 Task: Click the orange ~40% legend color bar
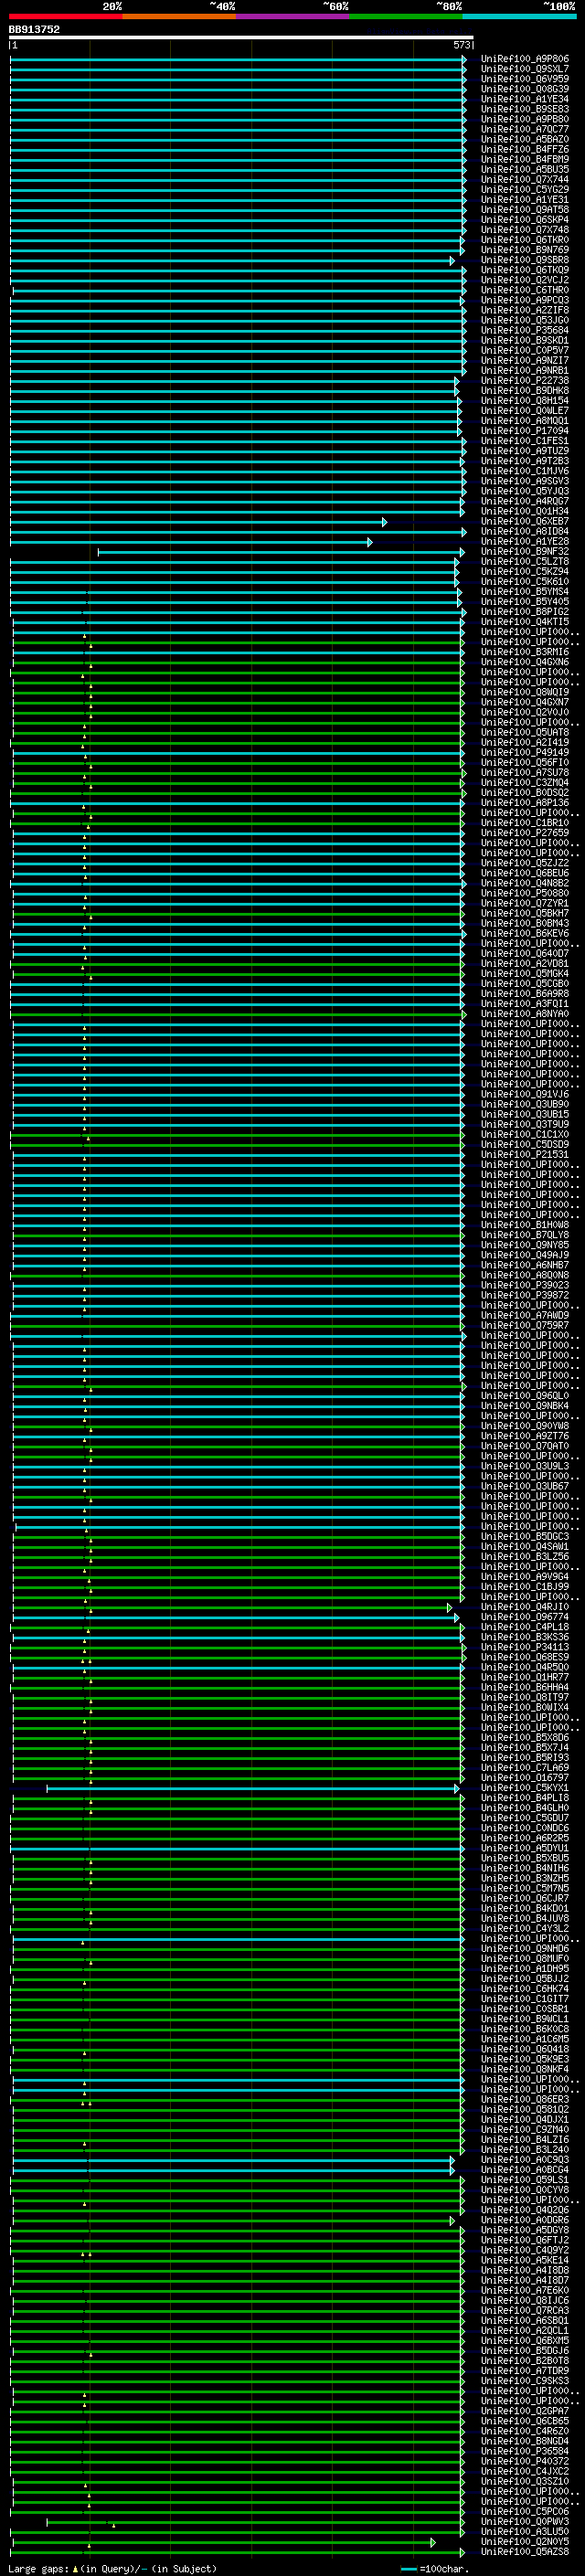179,16
